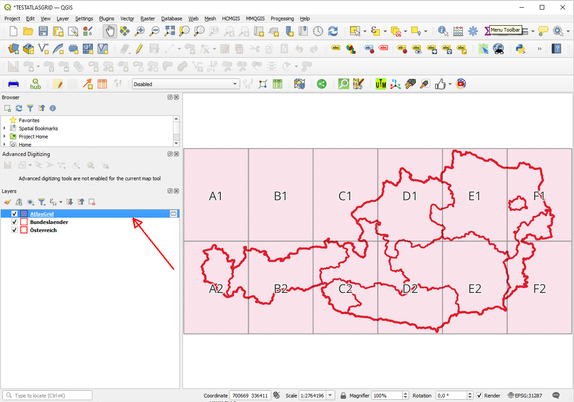The image size is (574, 402).
Task: Select the Pan Map hand tool
Action: tap(109, 31)
